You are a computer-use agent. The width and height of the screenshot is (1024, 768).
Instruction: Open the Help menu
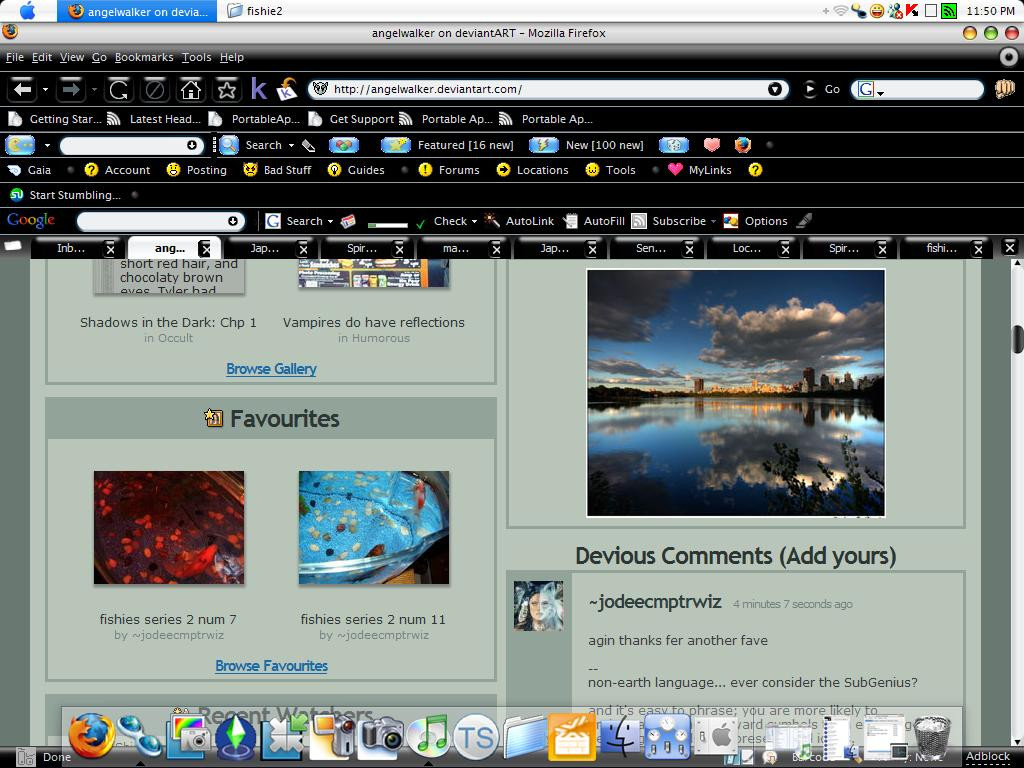tap(231, 57)
